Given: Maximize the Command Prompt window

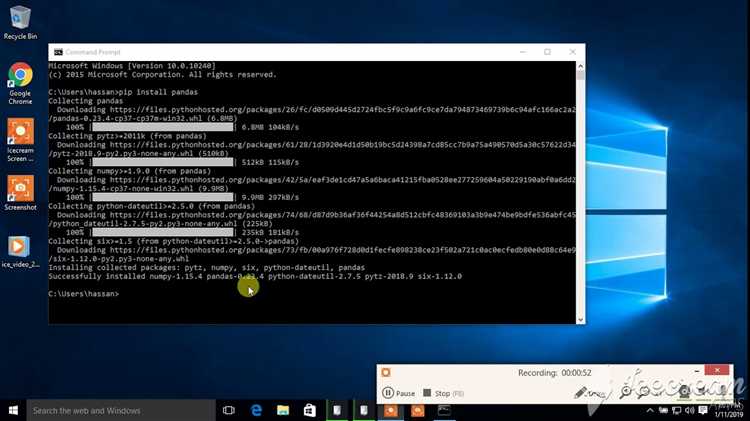Looking at the screenshot, I should click(547, 52).
